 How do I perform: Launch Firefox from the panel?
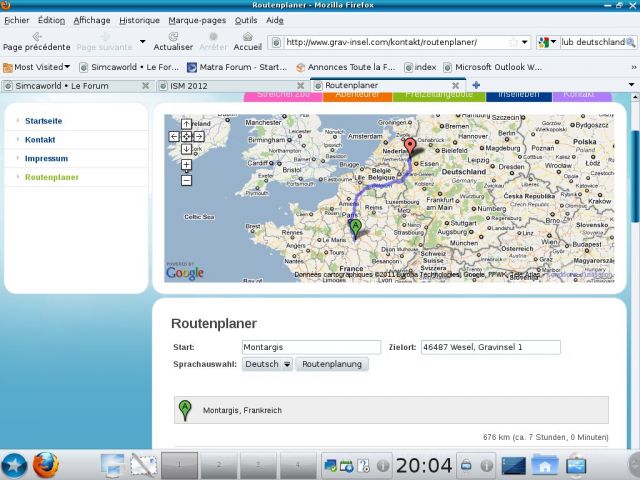click(x=45, y=465)
